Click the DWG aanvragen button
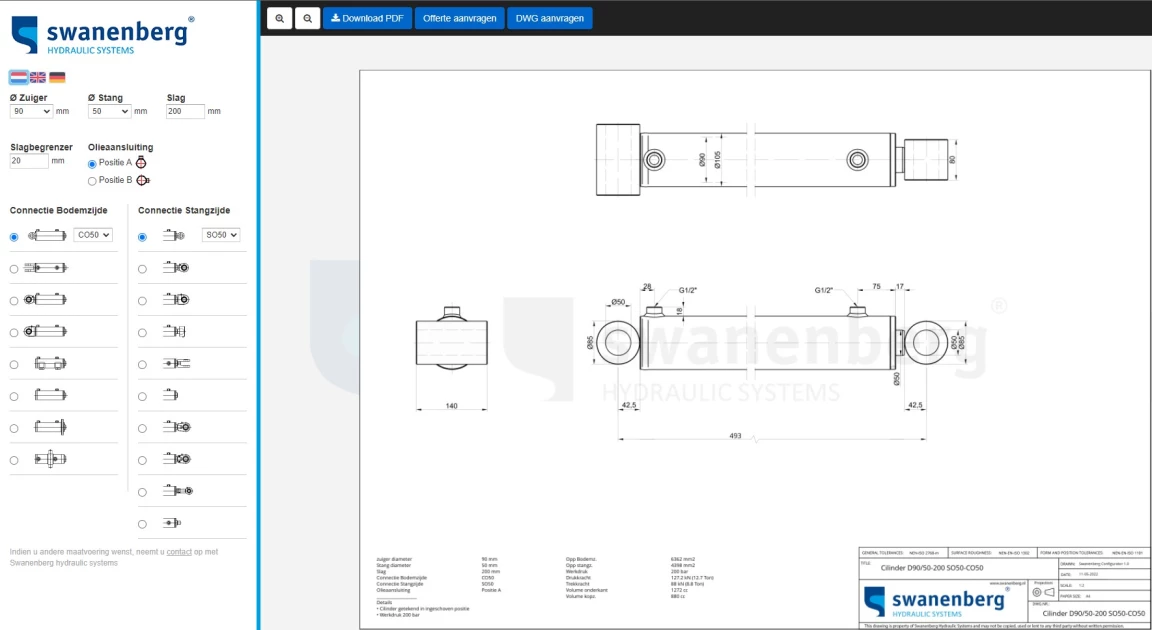 click(549, 18)
